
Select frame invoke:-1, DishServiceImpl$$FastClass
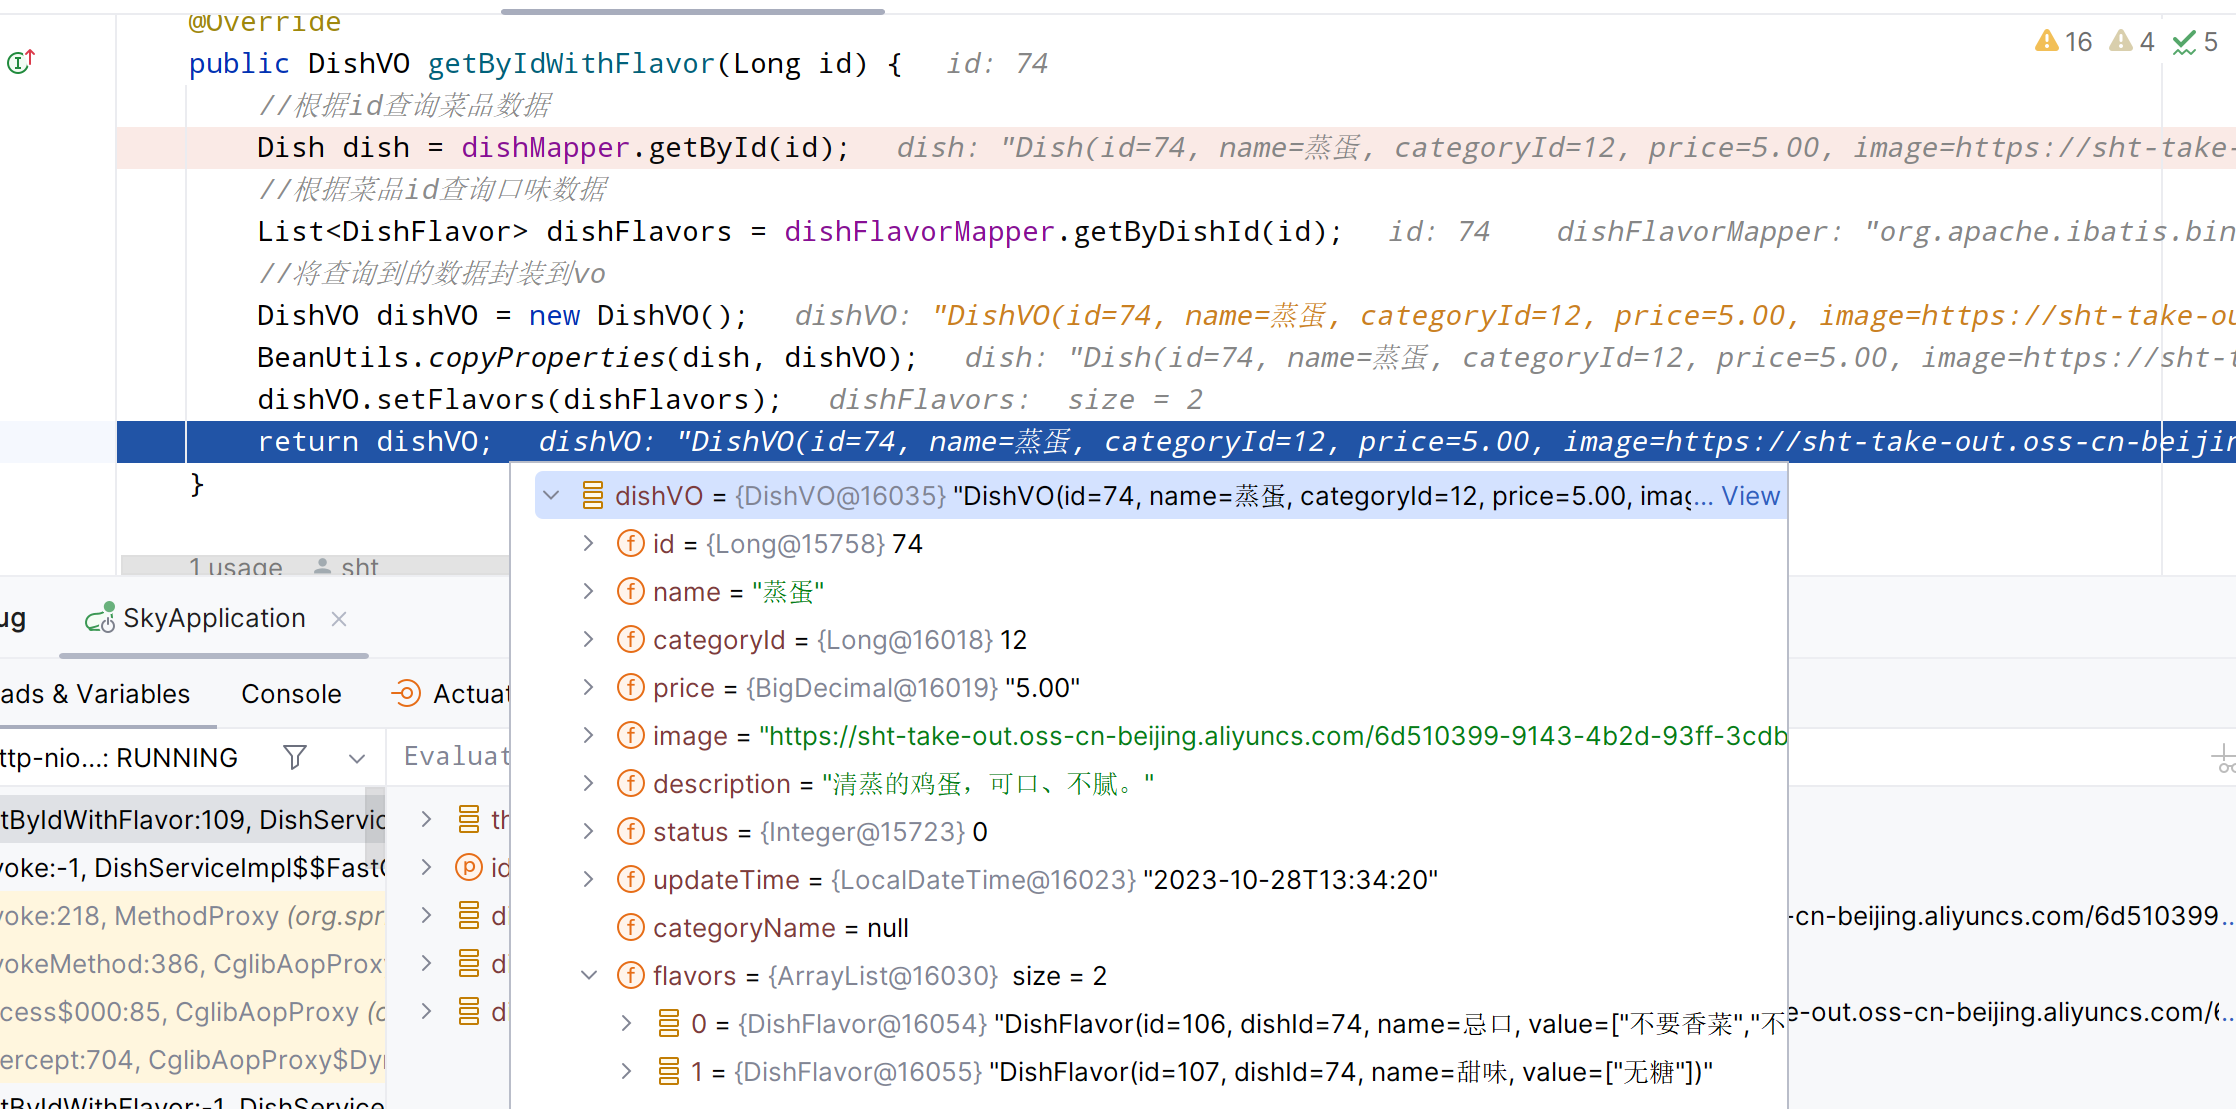pyautogui.click(x=192, y=868)
